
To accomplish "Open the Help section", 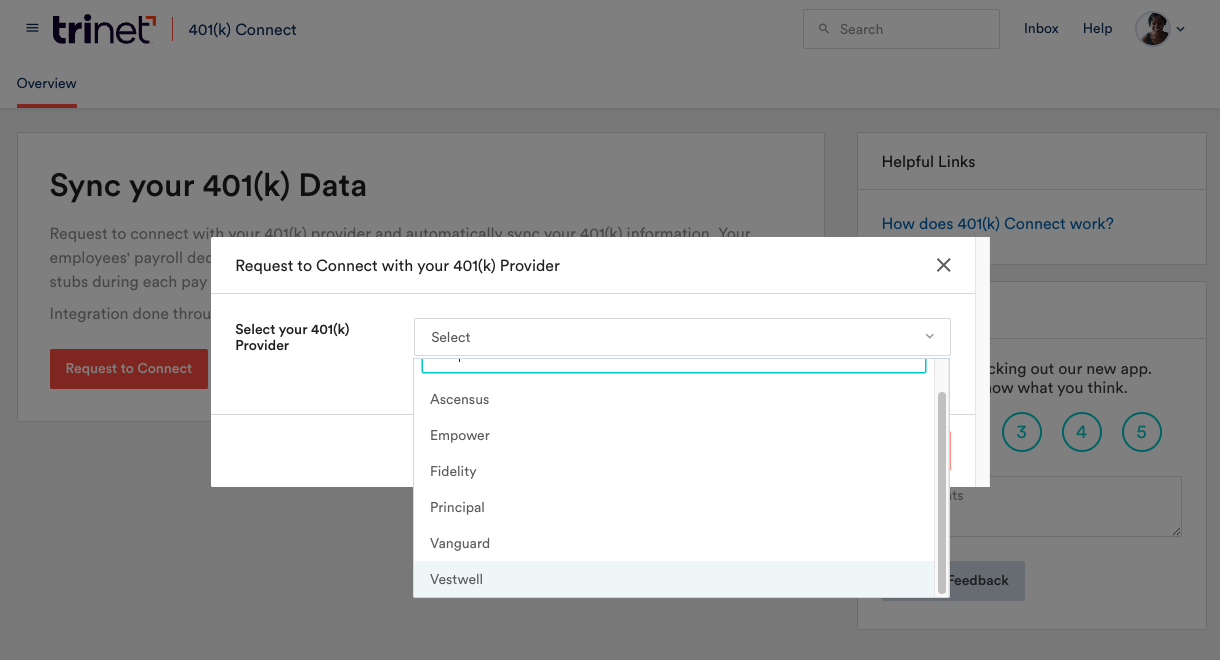I will 1097,28.
